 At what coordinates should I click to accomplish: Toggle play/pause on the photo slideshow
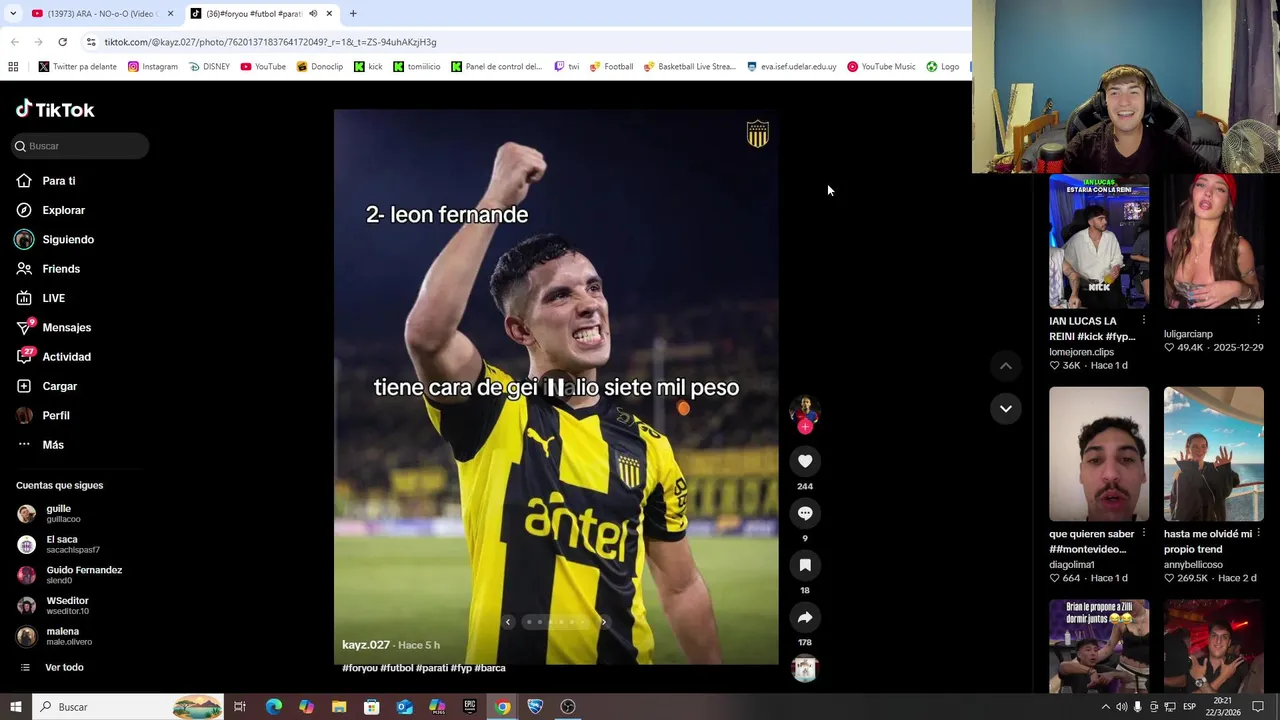click(x=555, y=387)
